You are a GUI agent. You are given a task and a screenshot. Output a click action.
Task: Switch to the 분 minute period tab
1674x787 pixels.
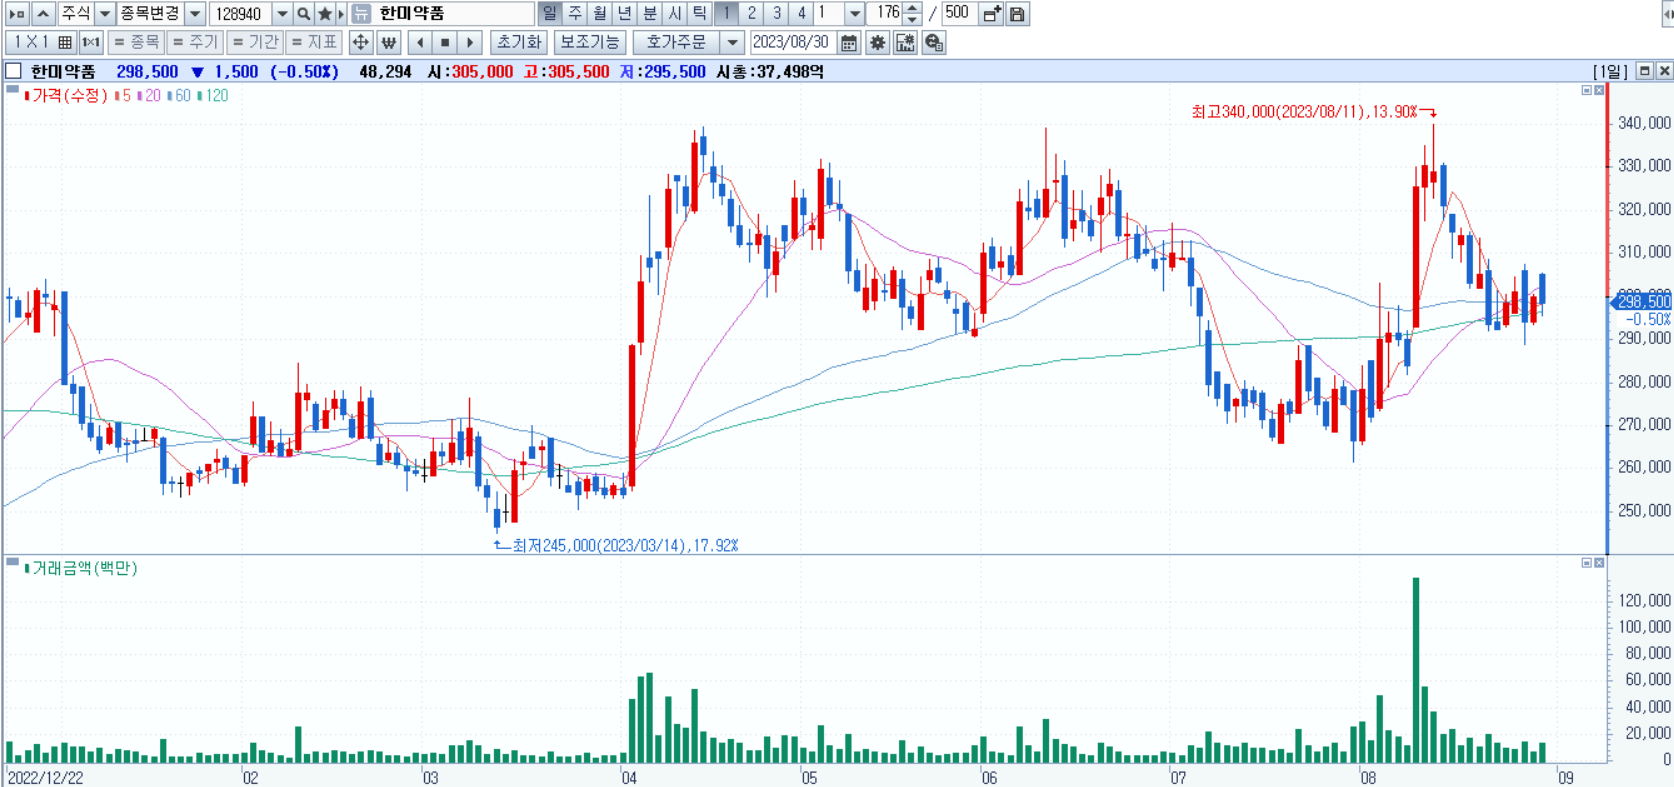650,14
